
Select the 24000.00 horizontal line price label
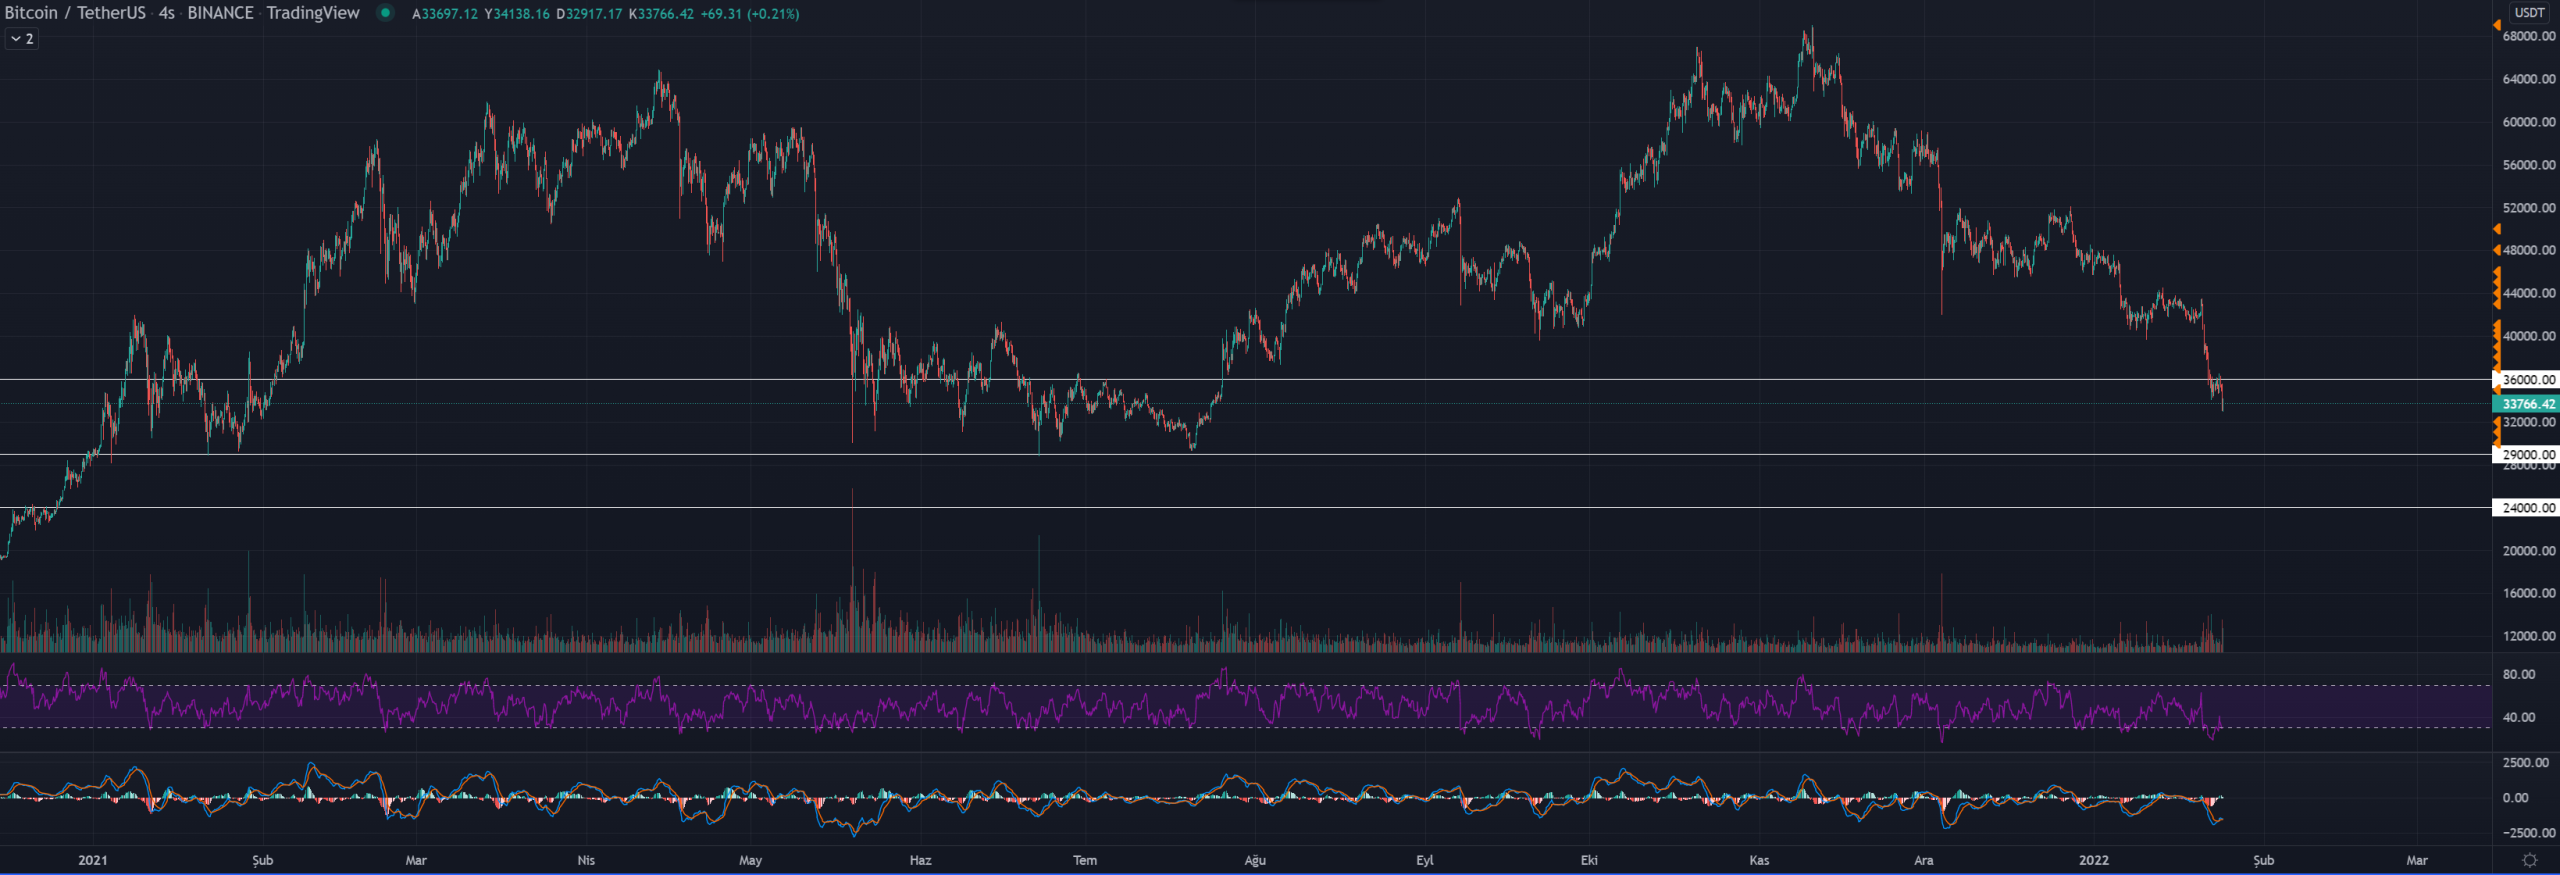point(2528,508)
